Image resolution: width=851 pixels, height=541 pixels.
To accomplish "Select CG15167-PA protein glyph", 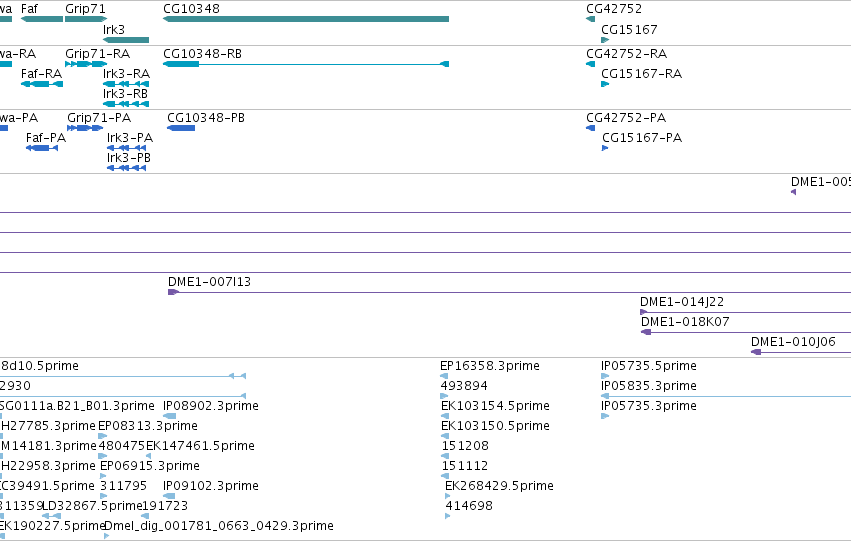I will tap(605, 148).
